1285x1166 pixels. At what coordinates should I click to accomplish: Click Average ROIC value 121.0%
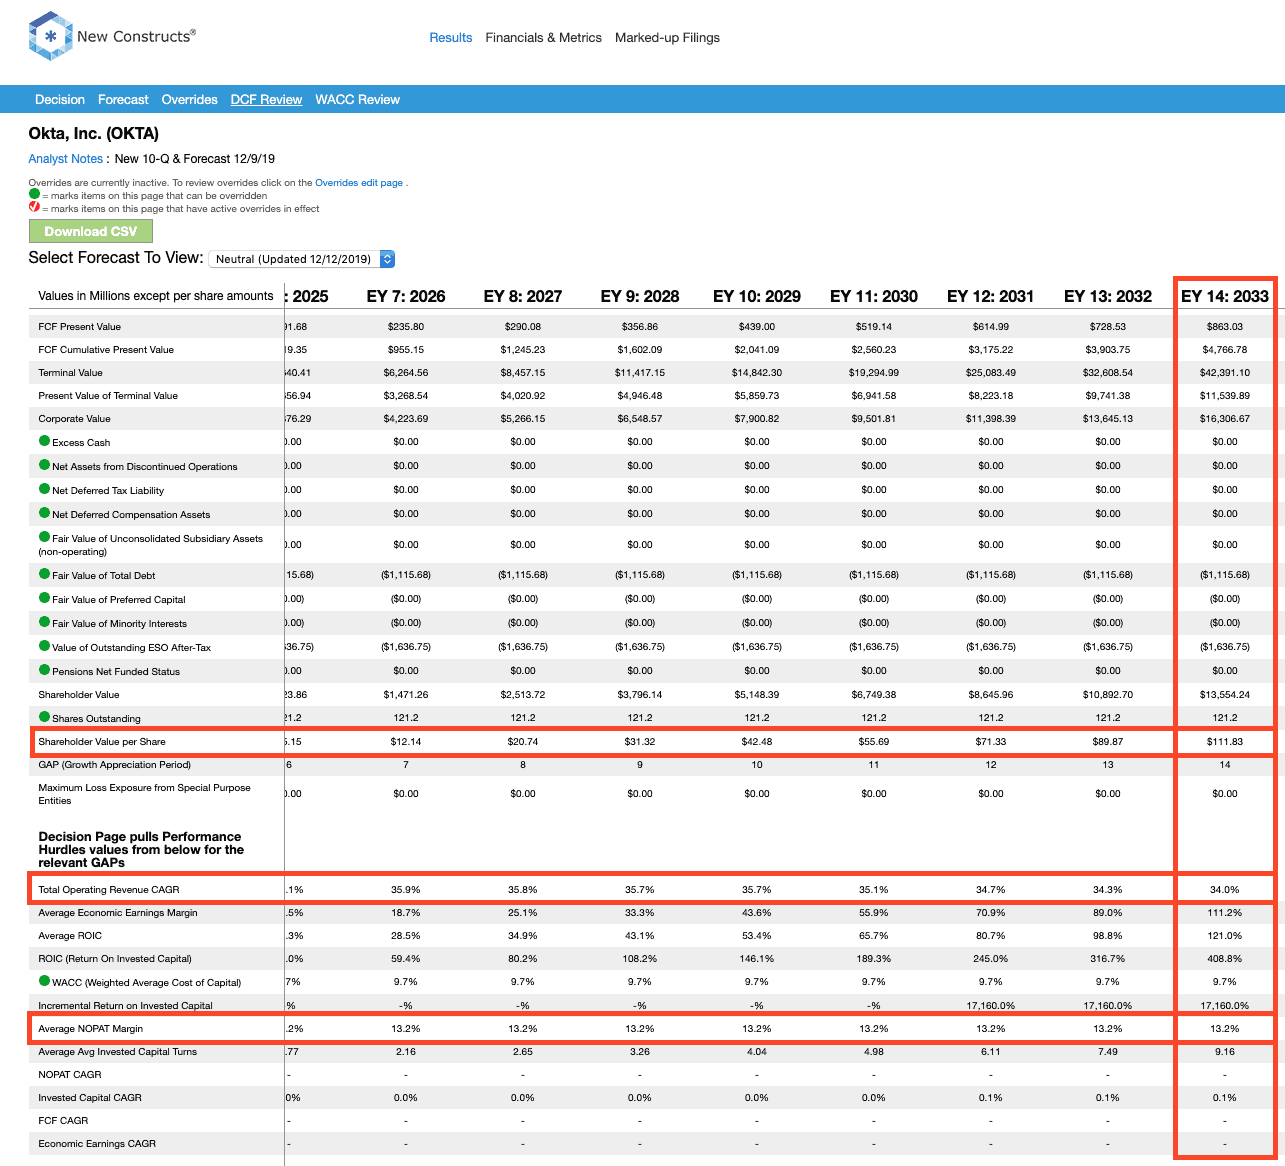point(1225,936)
